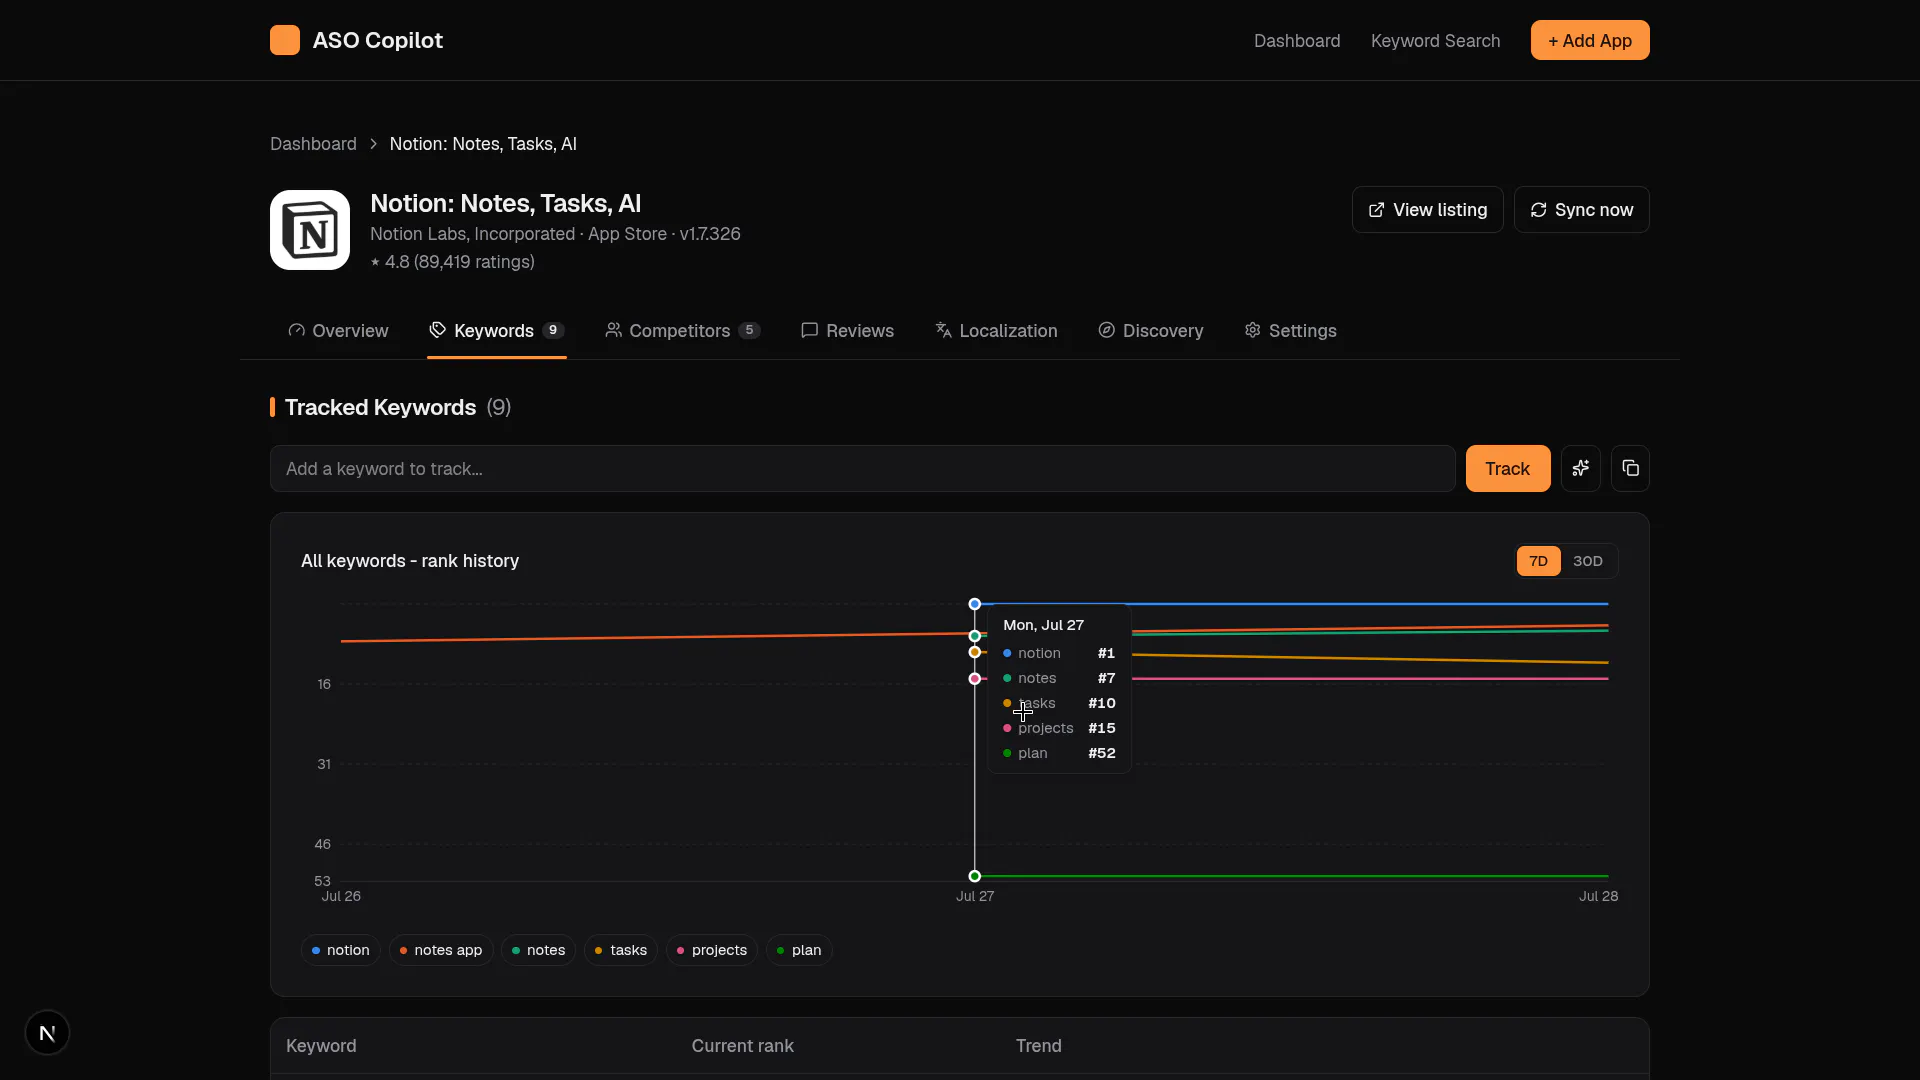The image size is (1920, 1080).
Task: Toggle the notion series in legend
Action: click(x=340, y=950)
